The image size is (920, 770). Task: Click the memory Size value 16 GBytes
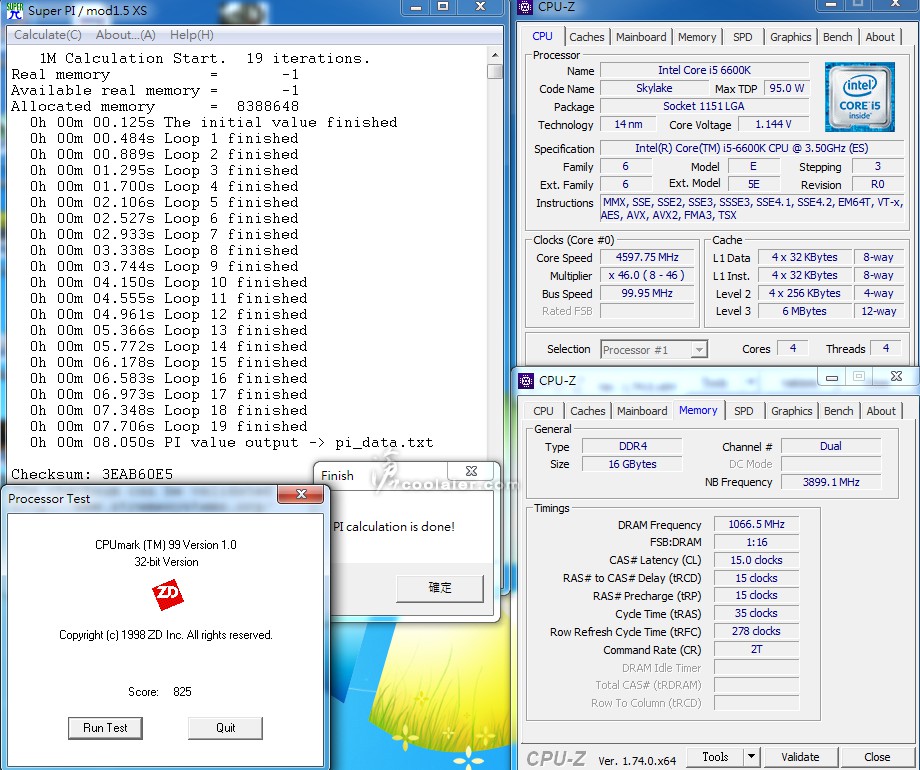(x=632, y=464)
